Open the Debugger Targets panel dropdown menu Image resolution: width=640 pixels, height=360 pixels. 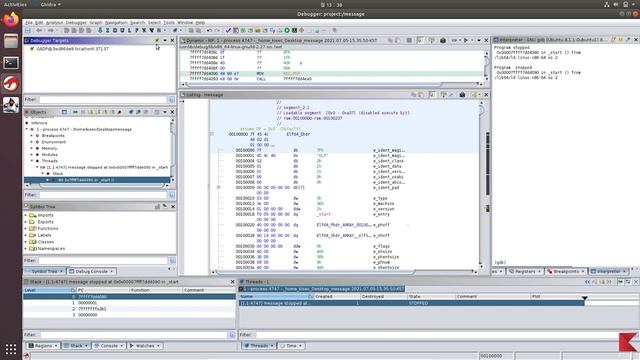pos(165,40)
